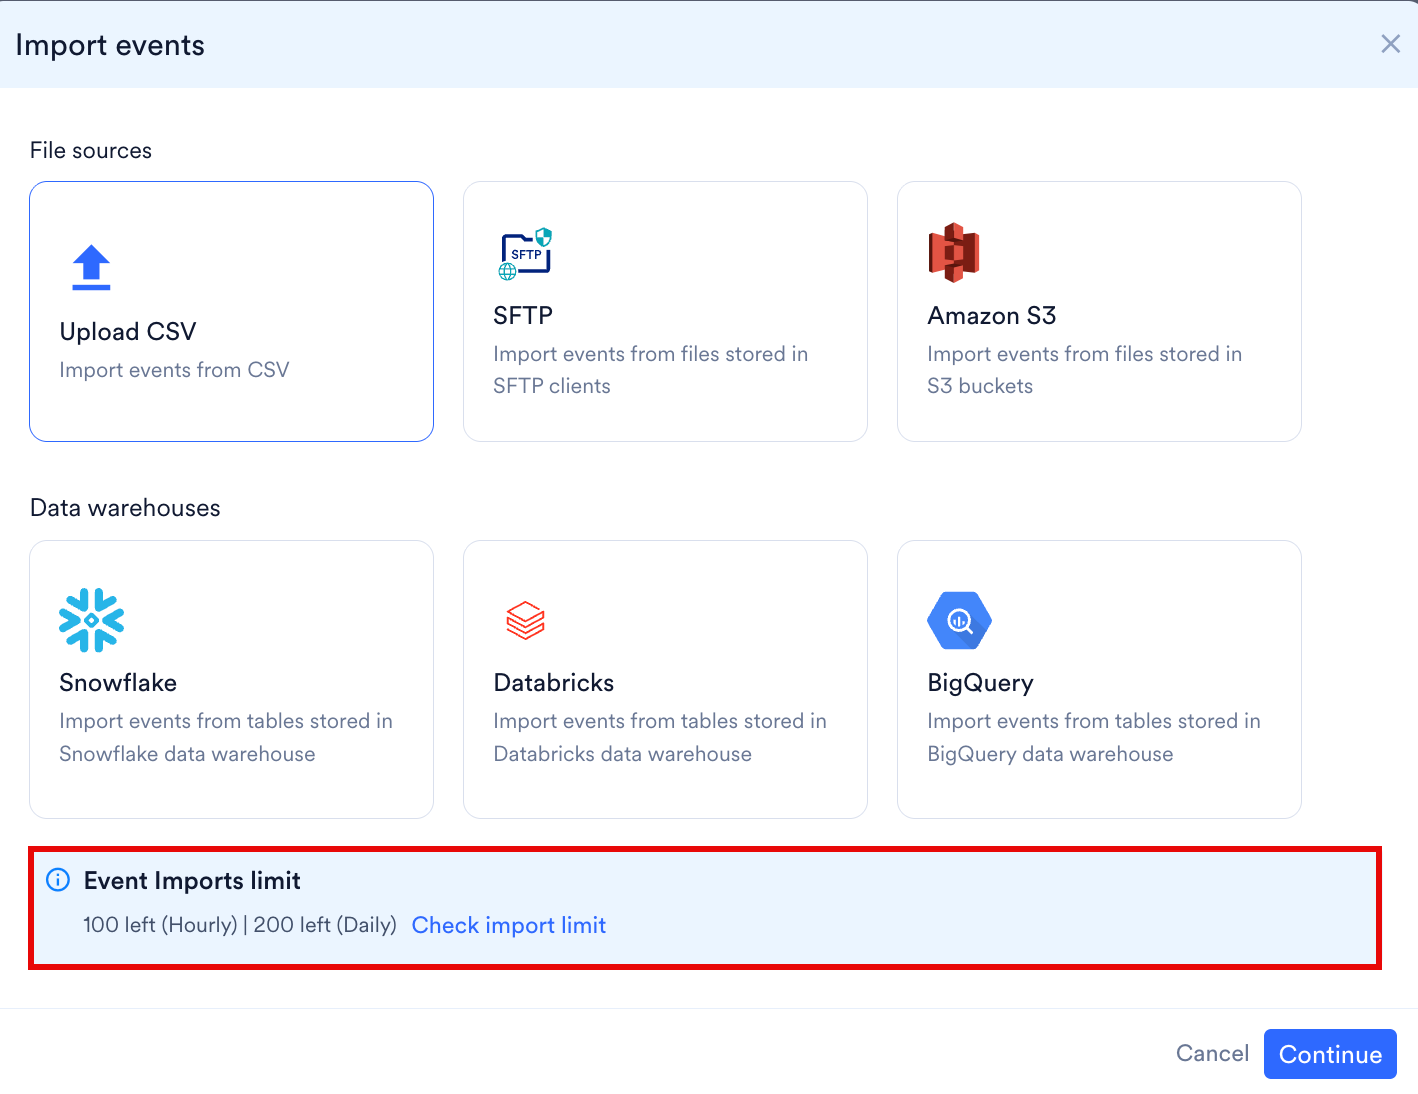Click the Amazon S3 red logo
Image resolution: width=1418 pixels, height=1094 pixels.
(x=954, y=253)
